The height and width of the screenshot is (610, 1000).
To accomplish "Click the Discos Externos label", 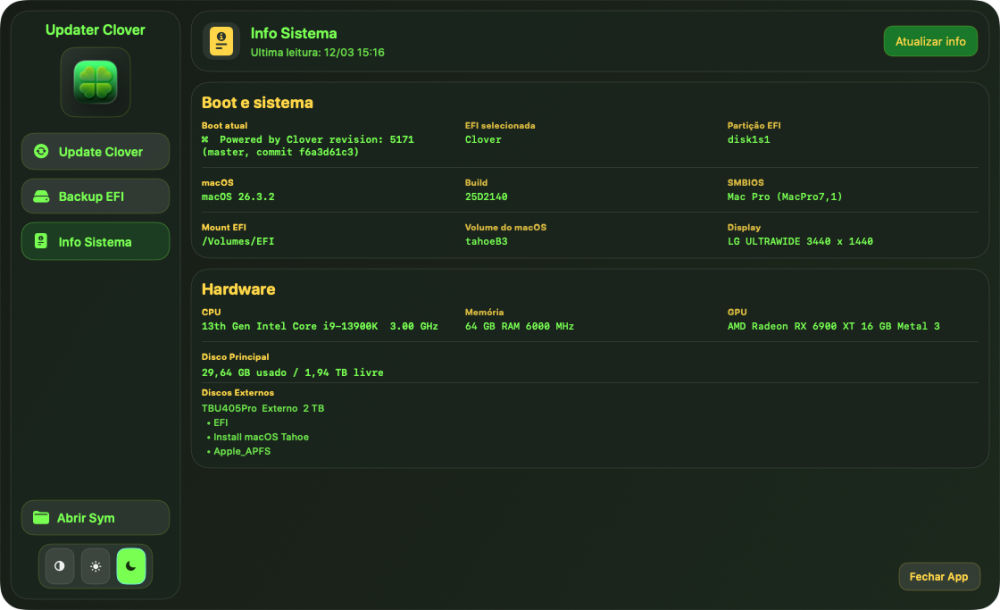I will 238,392.
